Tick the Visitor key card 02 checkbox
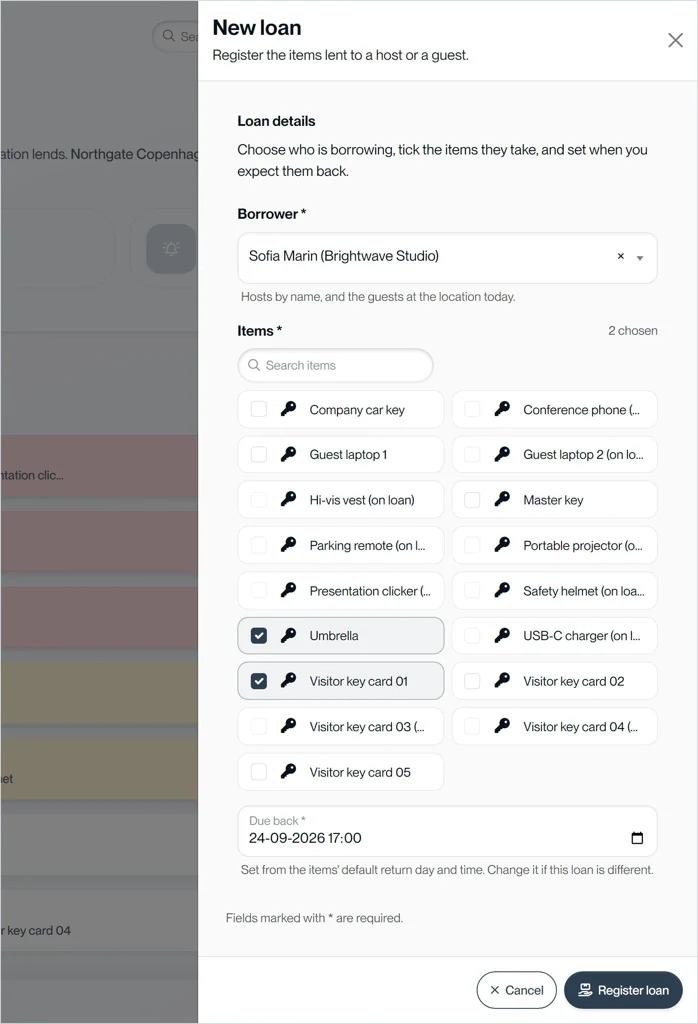The height and width of the screenshot is (1024, 698). pyautogui.click(x=472, y=681)
